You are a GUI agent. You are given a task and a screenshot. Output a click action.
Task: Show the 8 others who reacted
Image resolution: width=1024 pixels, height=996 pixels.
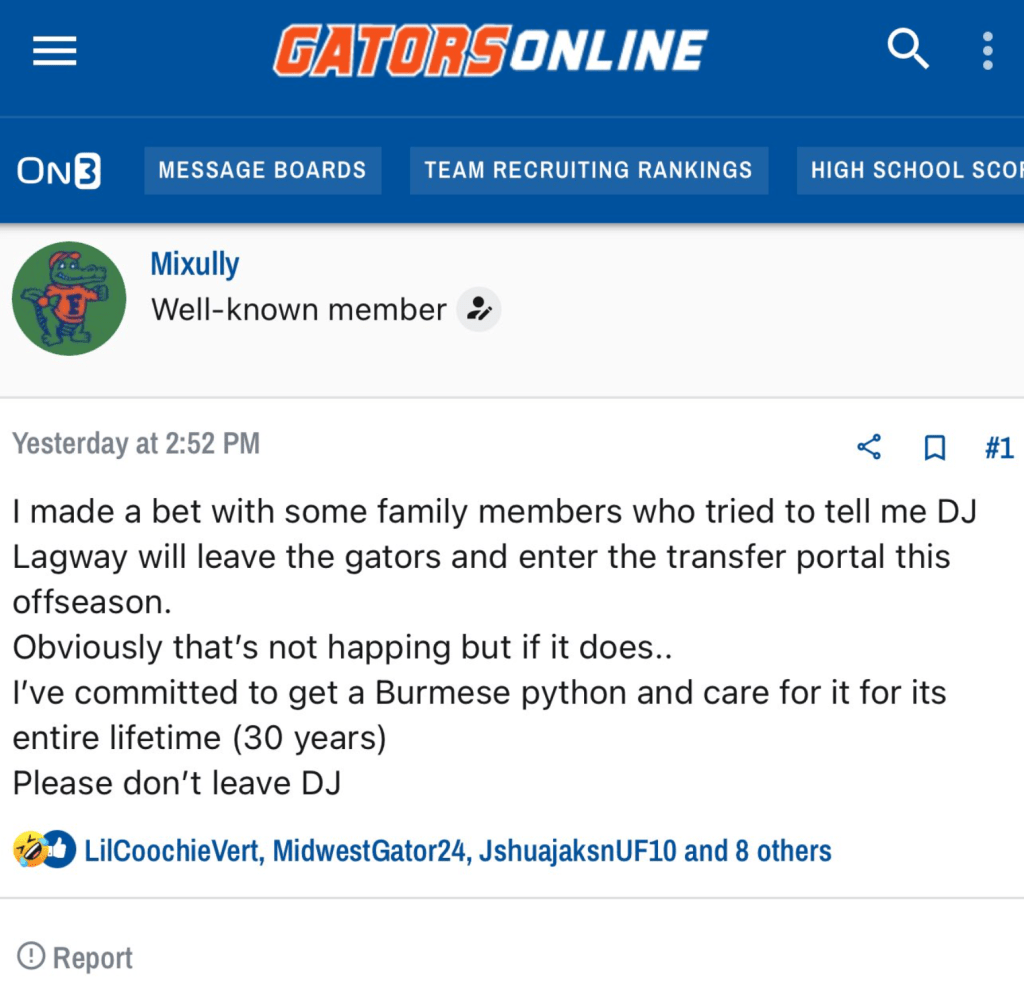pyautogui.click(x=783, y=851)
